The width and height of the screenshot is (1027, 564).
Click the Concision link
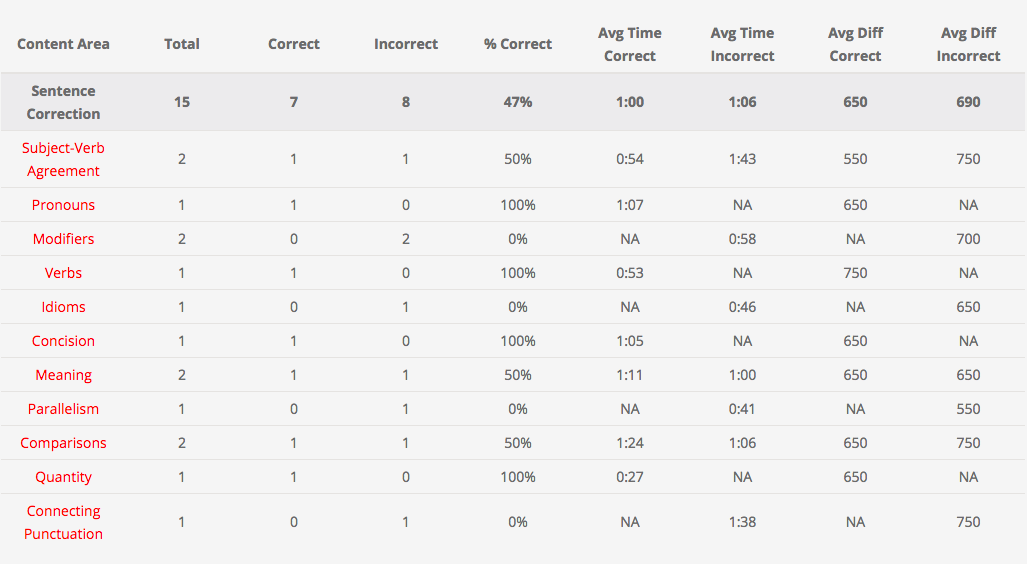[x=63, y=341]
